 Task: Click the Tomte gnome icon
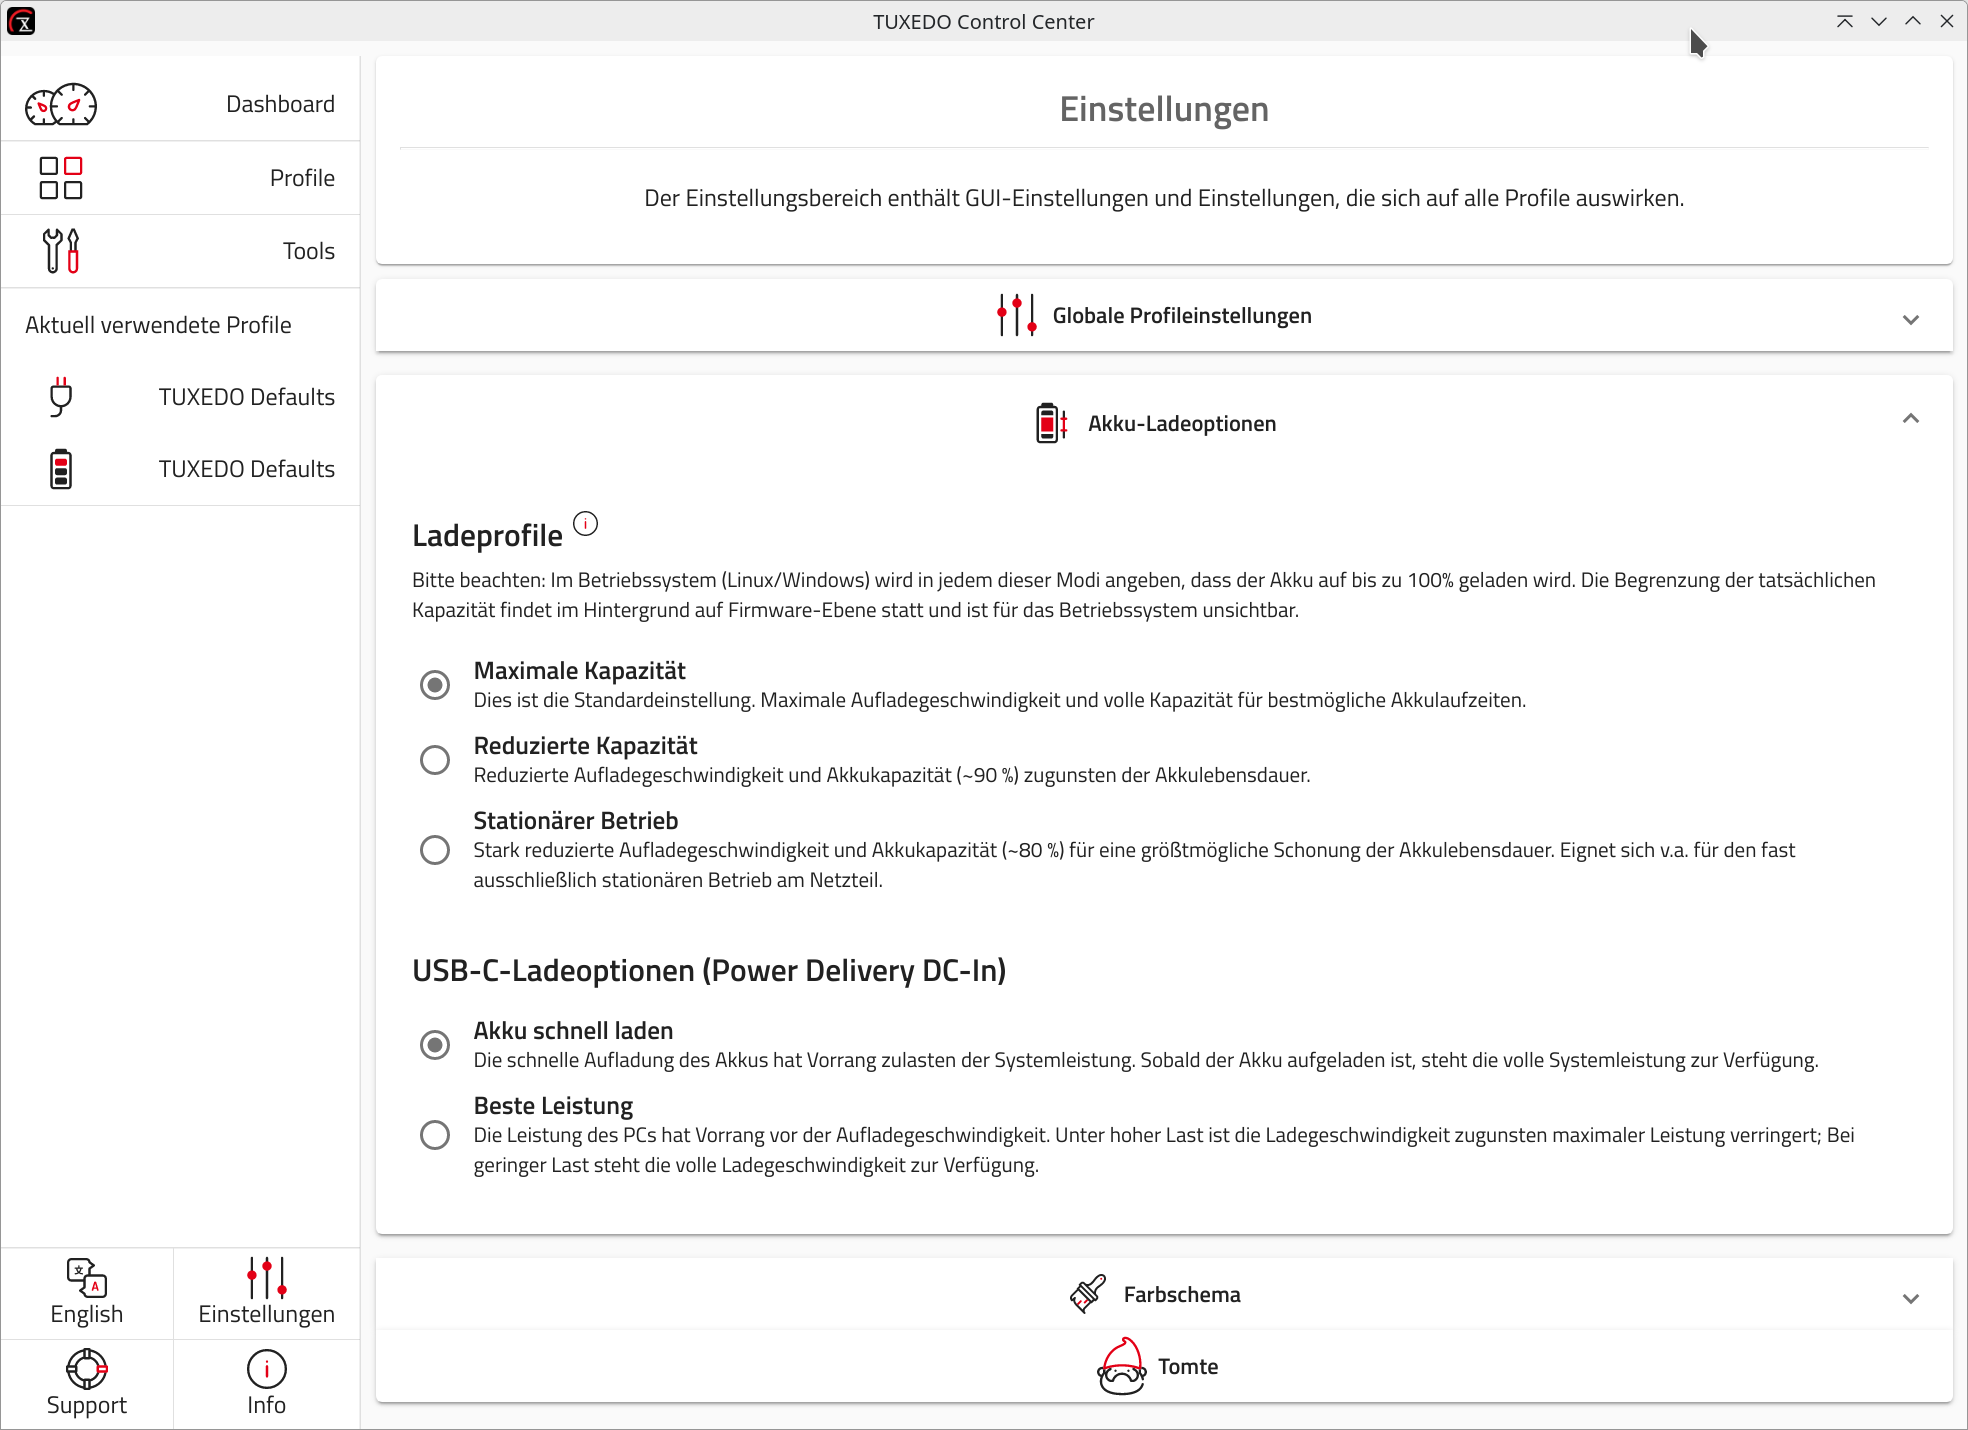click(1122, 1366)
